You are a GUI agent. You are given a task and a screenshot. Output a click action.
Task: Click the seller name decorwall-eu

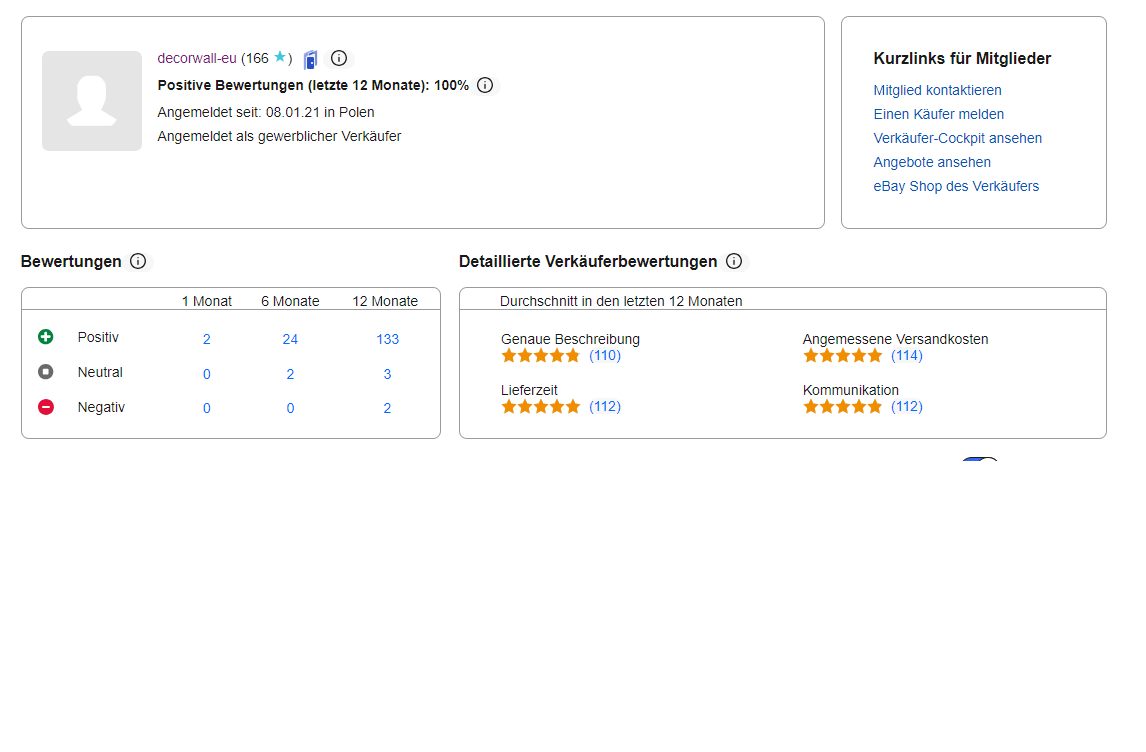click(196, 58)
